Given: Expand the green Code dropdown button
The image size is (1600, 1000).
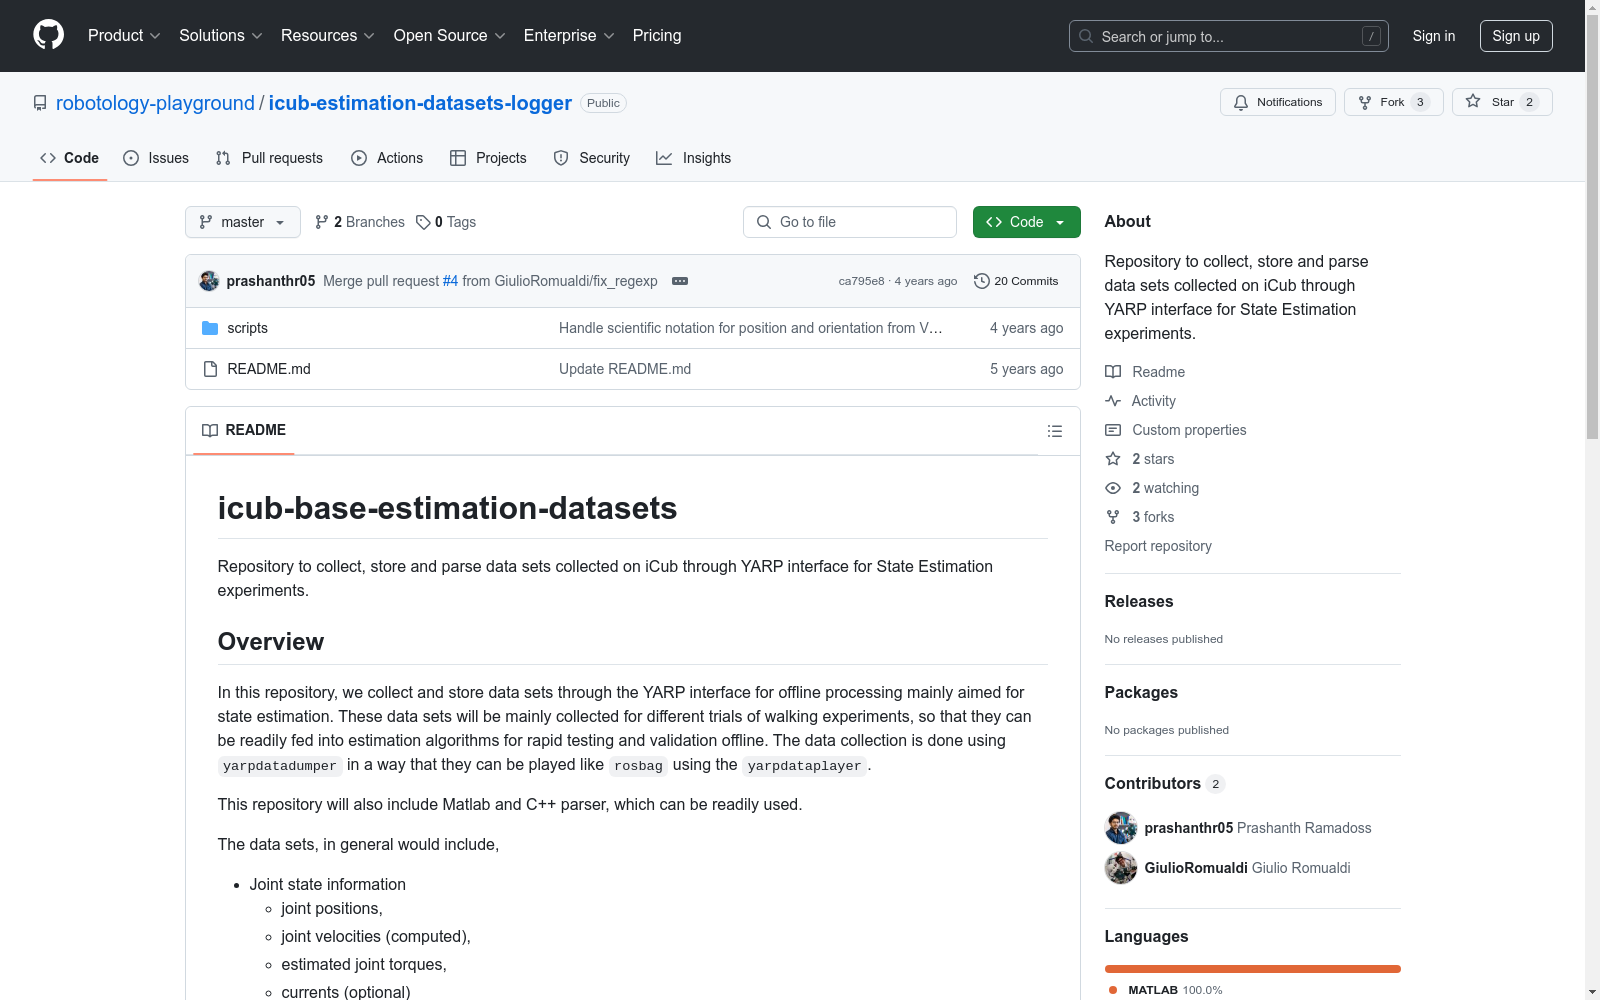Looking at the screenshot, I should tap(1026, 222).
